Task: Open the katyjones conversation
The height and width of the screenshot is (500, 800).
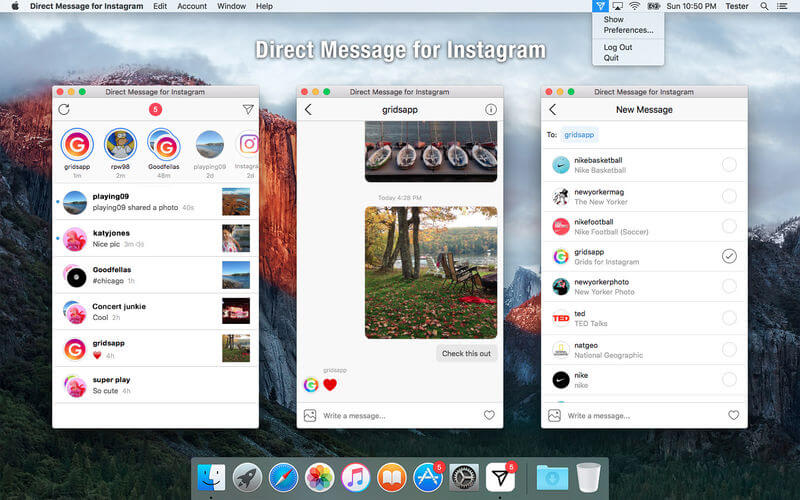Action: point(156,238)
